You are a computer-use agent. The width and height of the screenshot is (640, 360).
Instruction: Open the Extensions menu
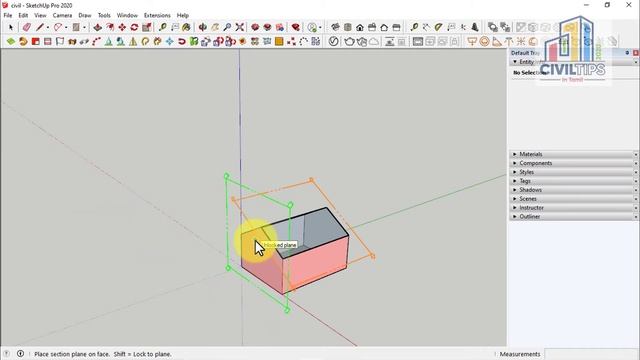[157, 15]
